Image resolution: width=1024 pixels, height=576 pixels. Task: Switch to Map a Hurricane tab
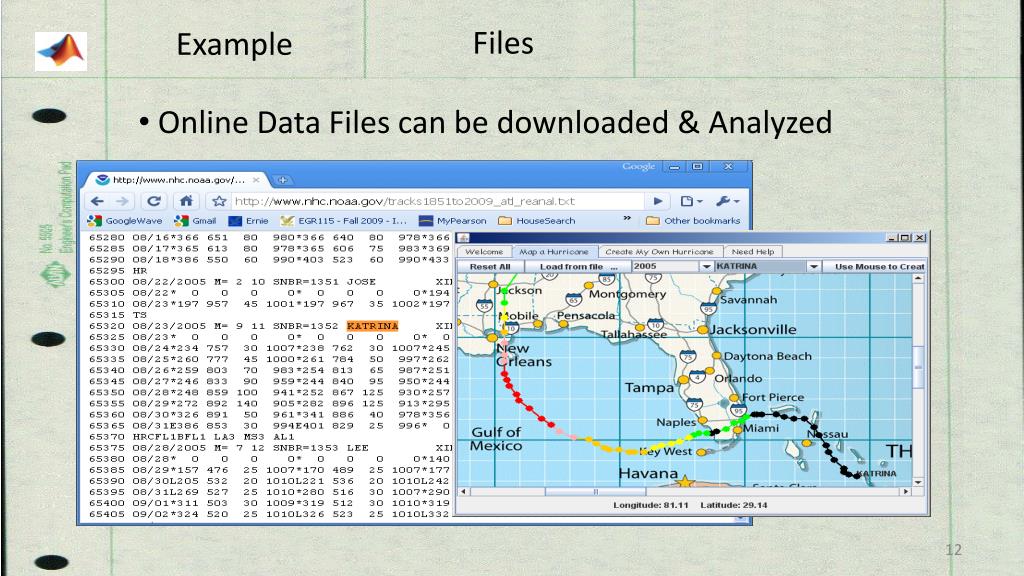[554, 251]
